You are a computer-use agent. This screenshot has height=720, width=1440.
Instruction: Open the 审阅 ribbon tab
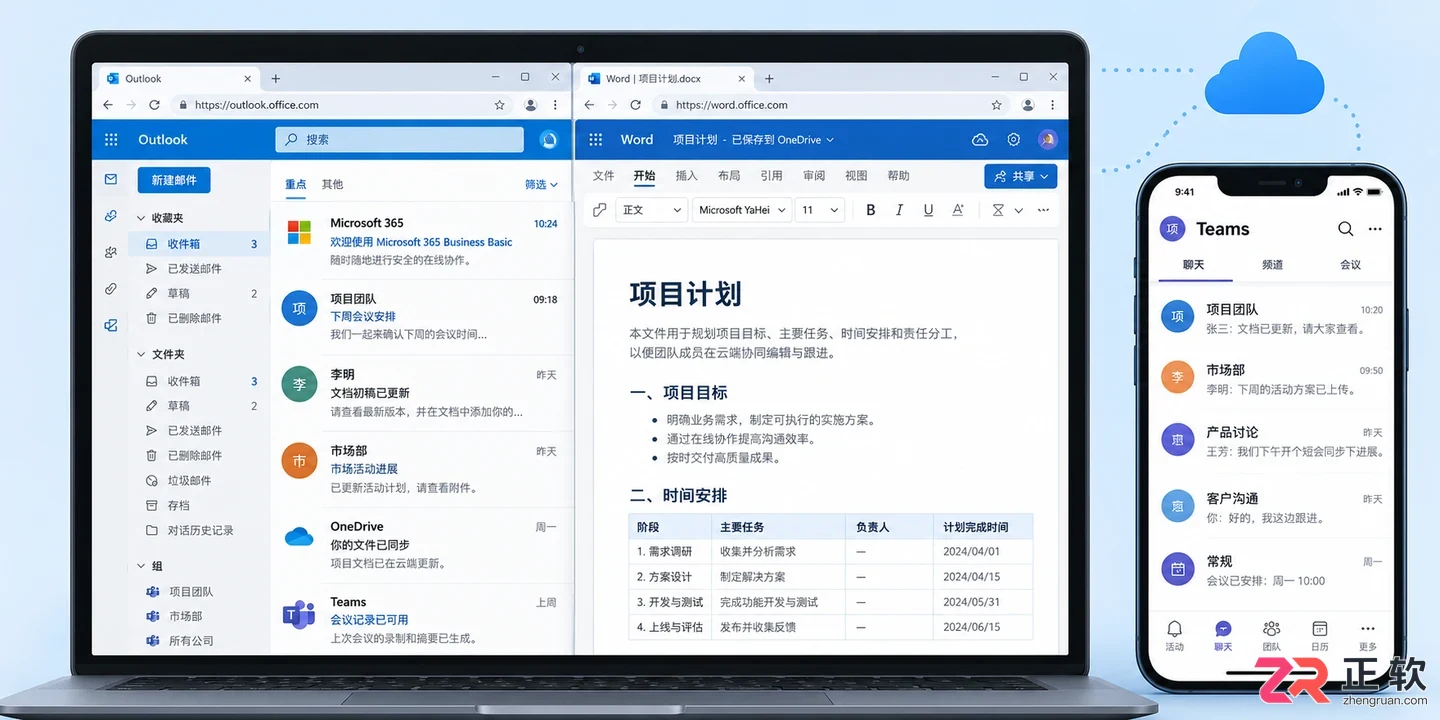pyautogui.click(x=814, y=176)
